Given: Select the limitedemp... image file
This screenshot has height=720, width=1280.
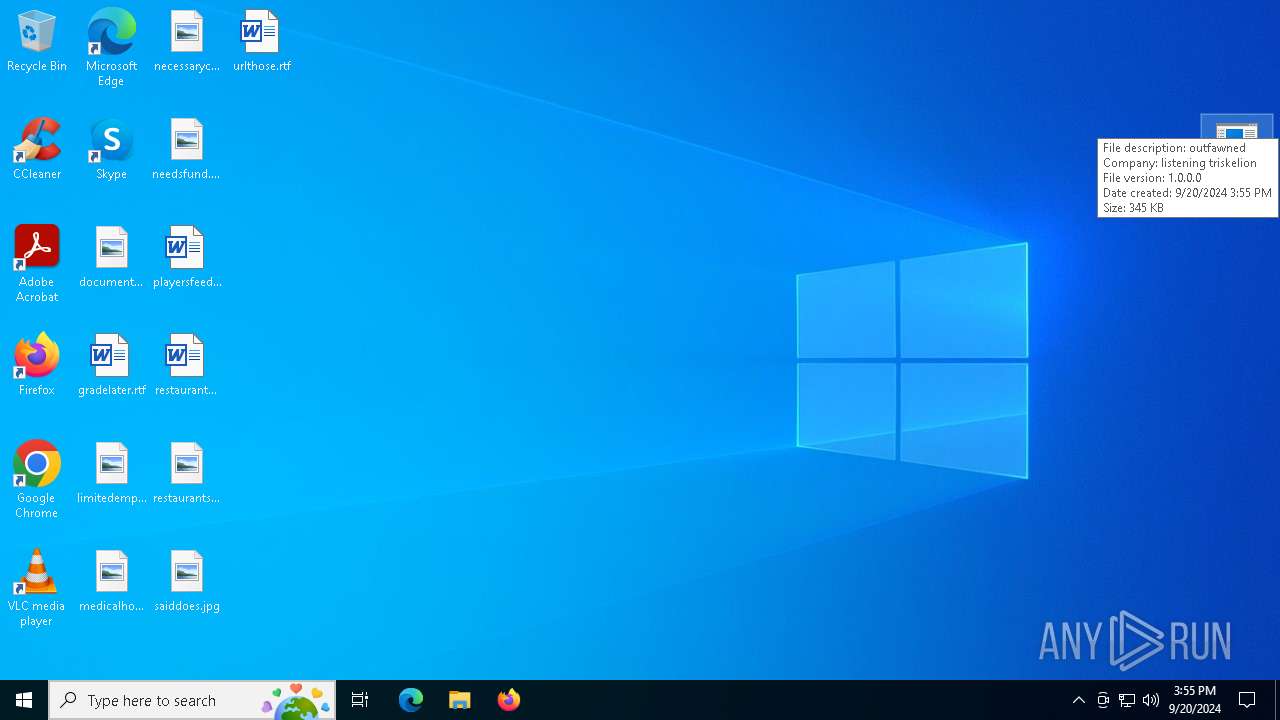Looking at the screenshot, I should tap(111, 474).
